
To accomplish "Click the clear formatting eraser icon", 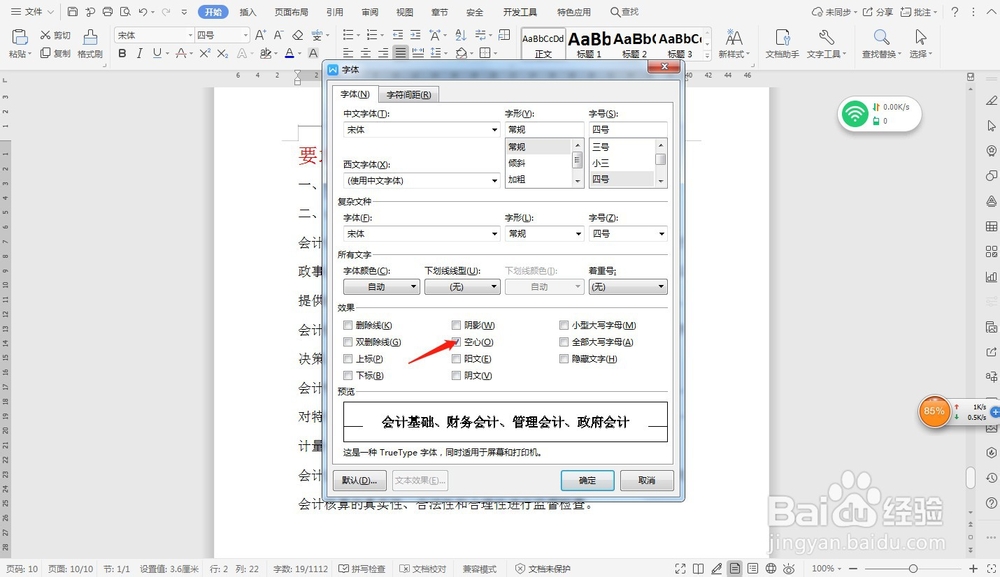I will coord(296,37).
